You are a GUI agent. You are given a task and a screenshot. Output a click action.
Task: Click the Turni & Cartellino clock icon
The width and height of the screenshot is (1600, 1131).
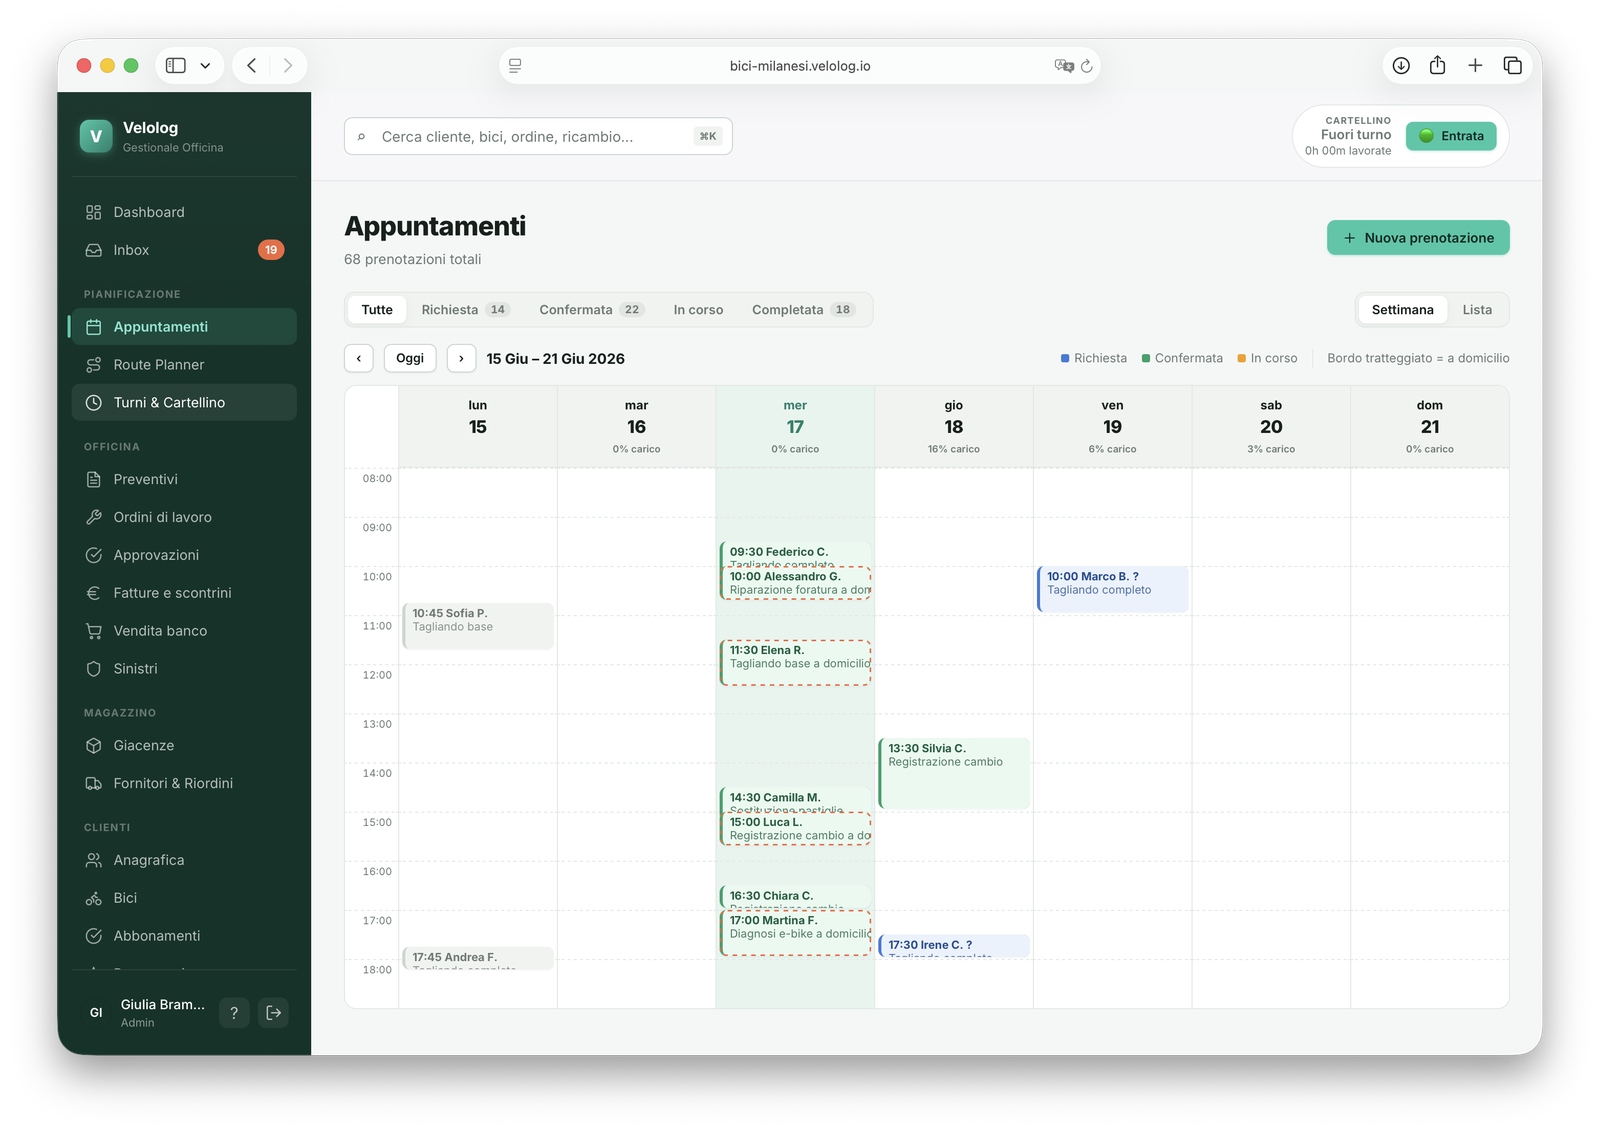click(93, 403)
